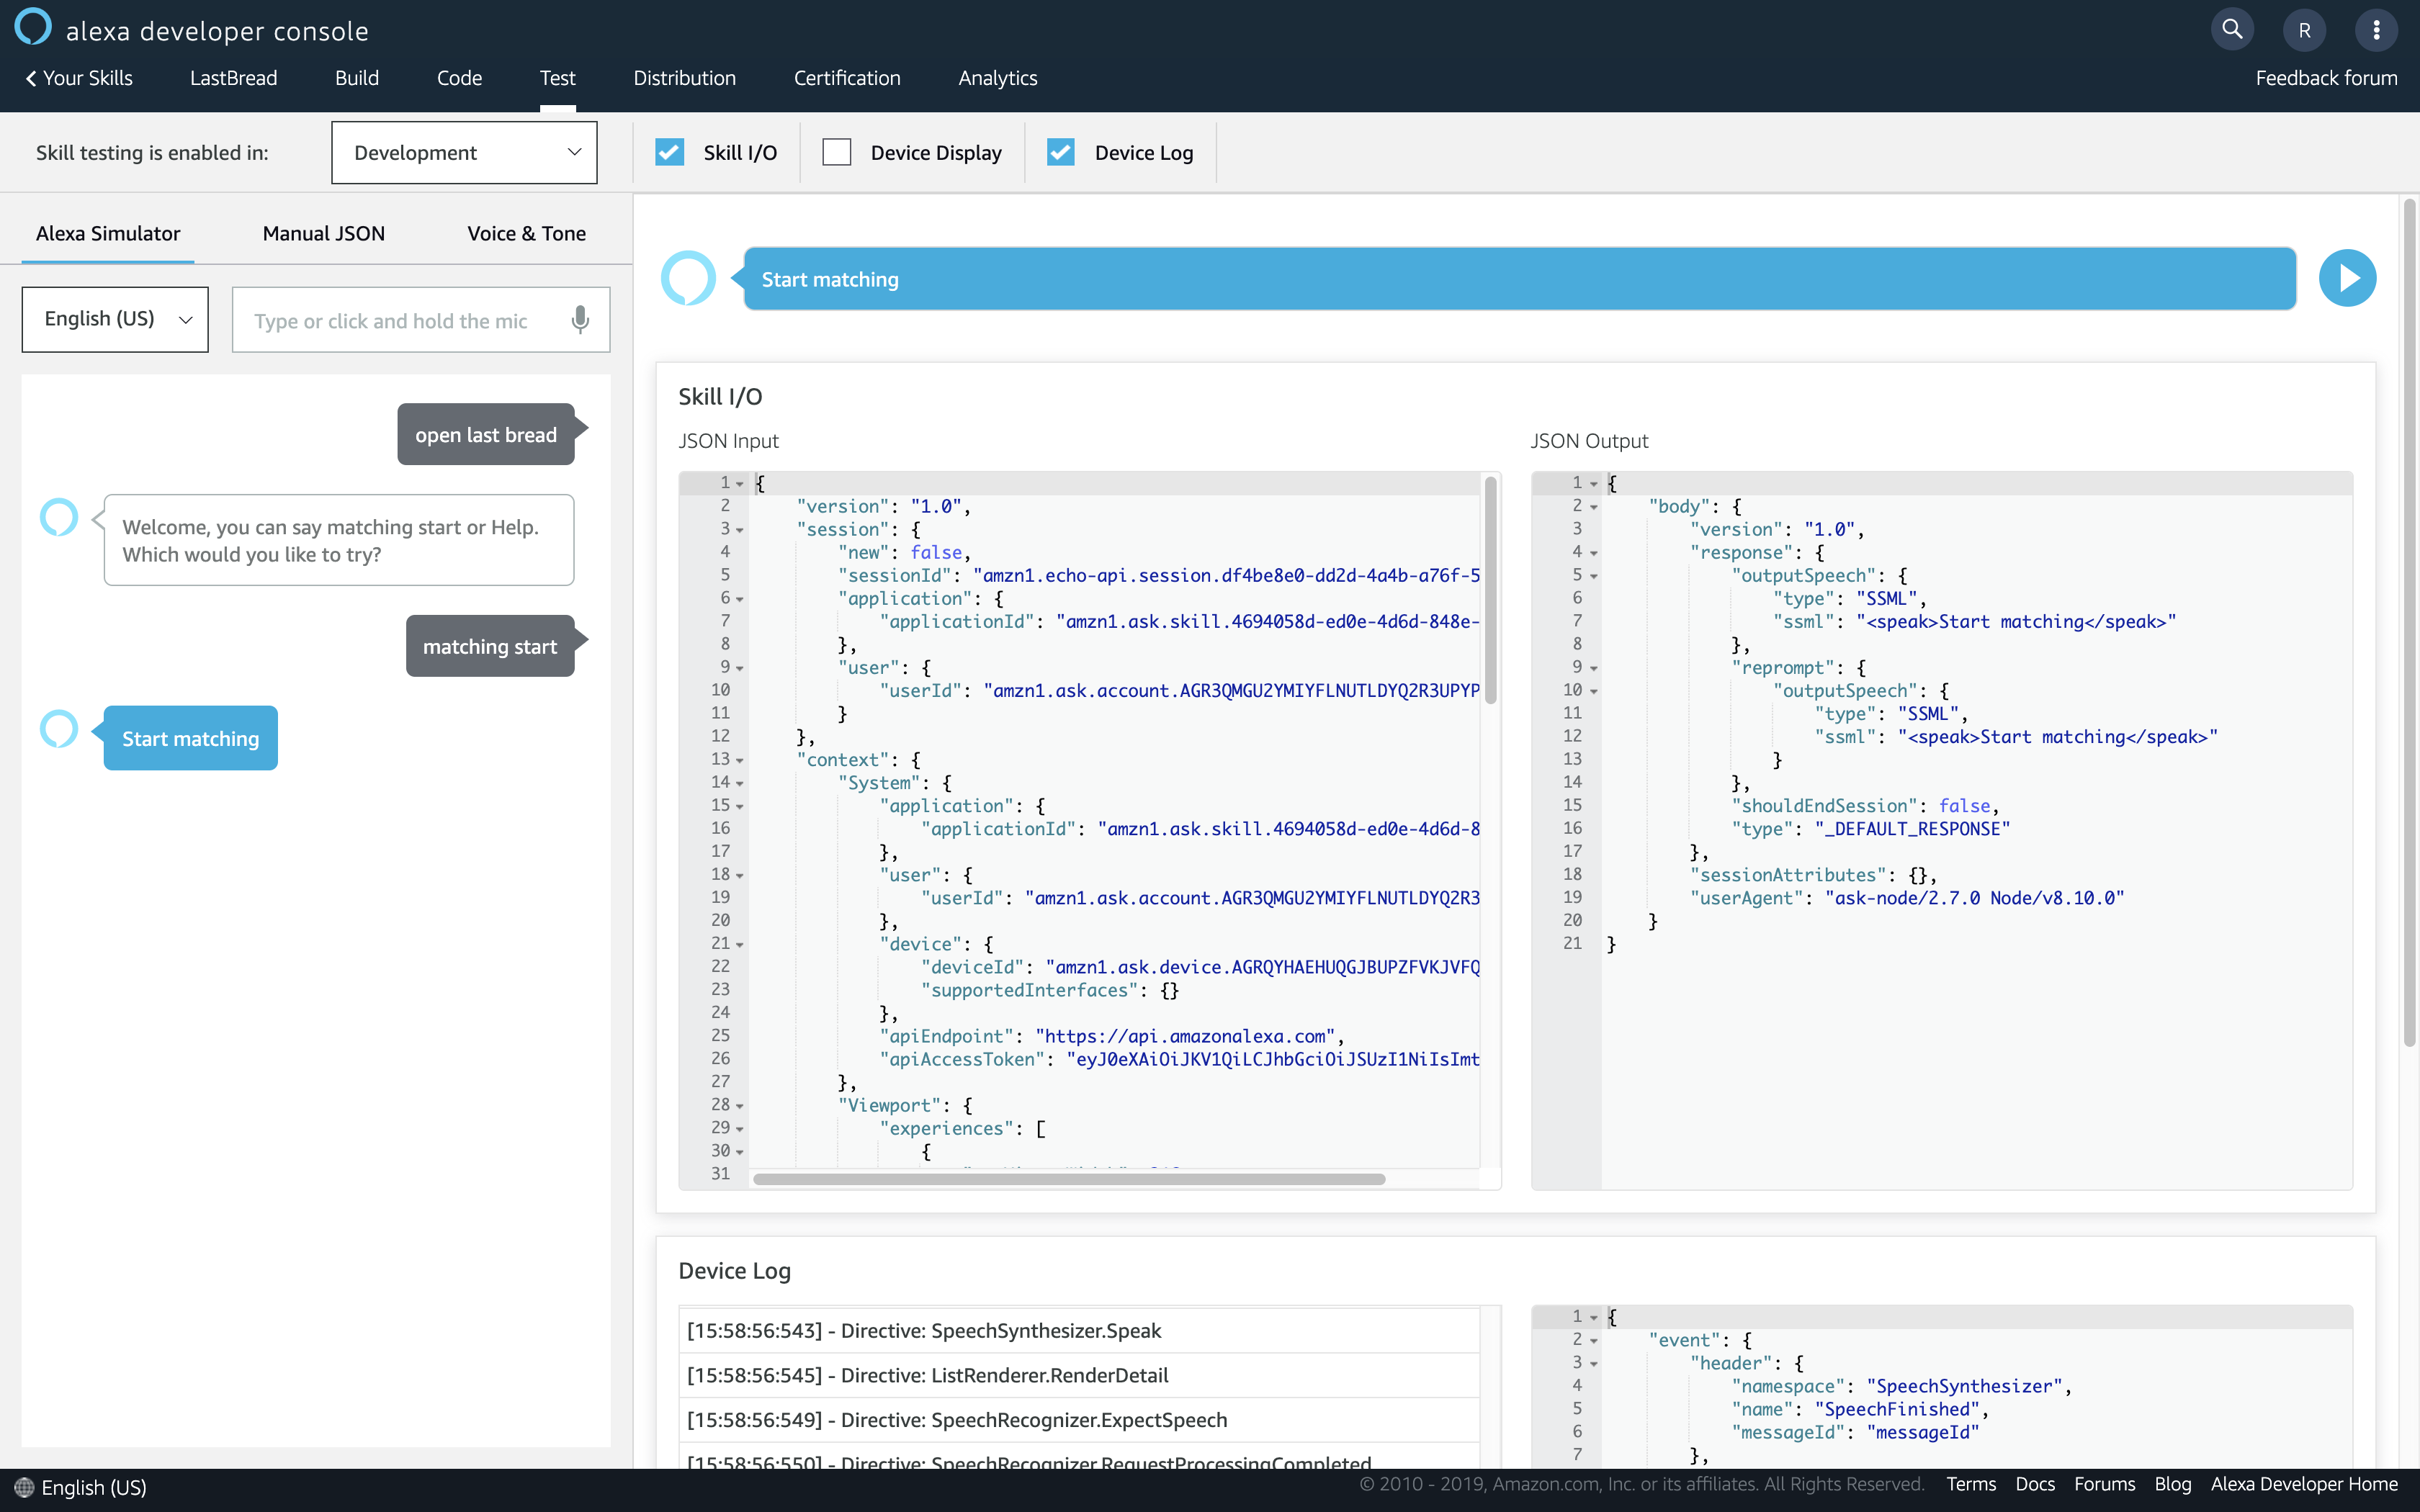Click globe language icon in footer
Viewport: 2420px width, 1512px height.
24,1487
